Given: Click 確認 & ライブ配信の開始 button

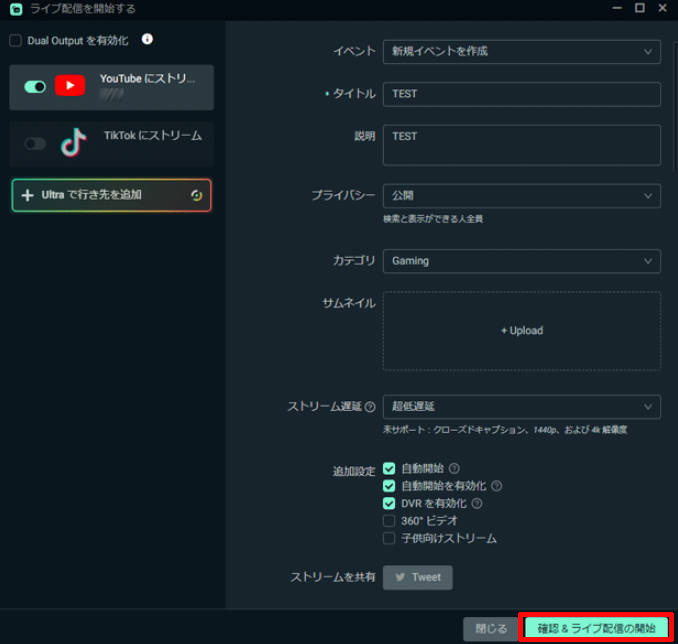Looking at the screenshot, I should tap(596, 628).
